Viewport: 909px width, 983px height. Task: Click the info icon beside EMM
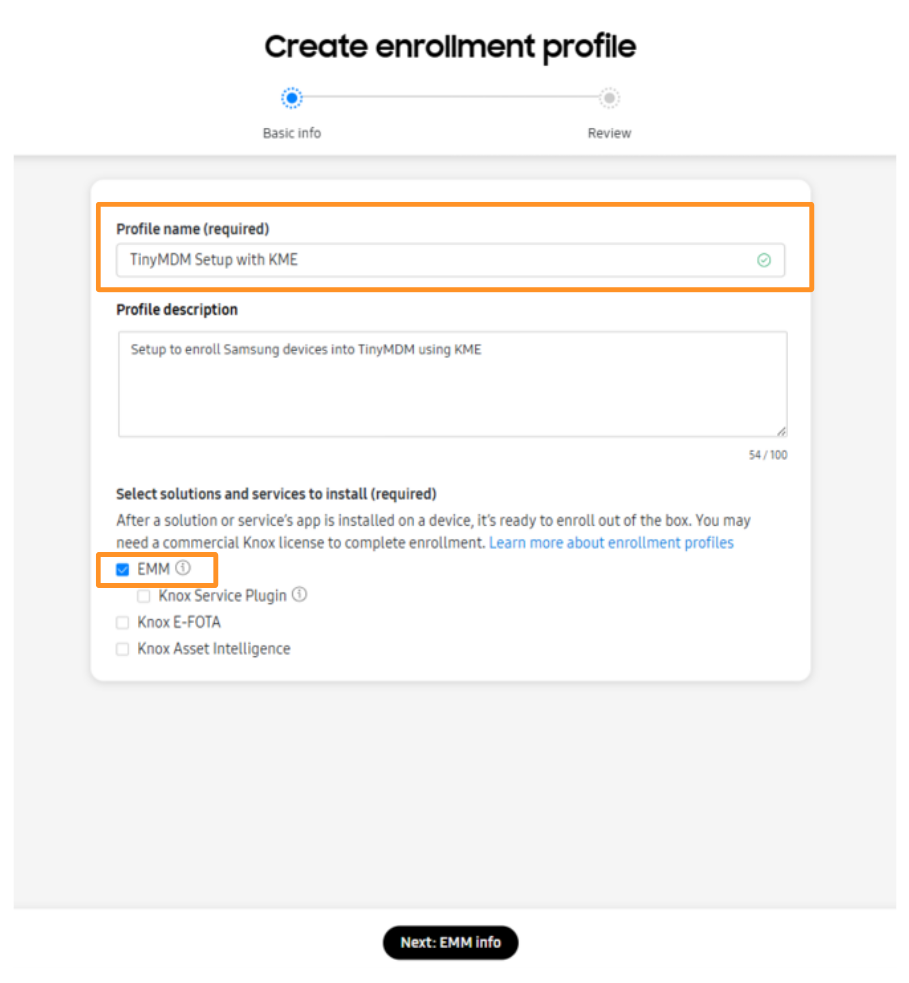pos(182,568)
